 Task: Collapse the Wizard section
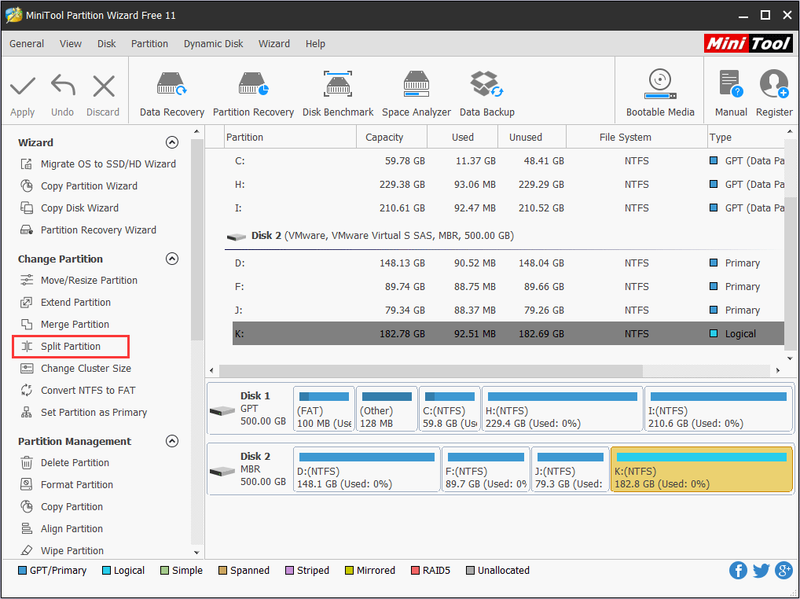172,142
